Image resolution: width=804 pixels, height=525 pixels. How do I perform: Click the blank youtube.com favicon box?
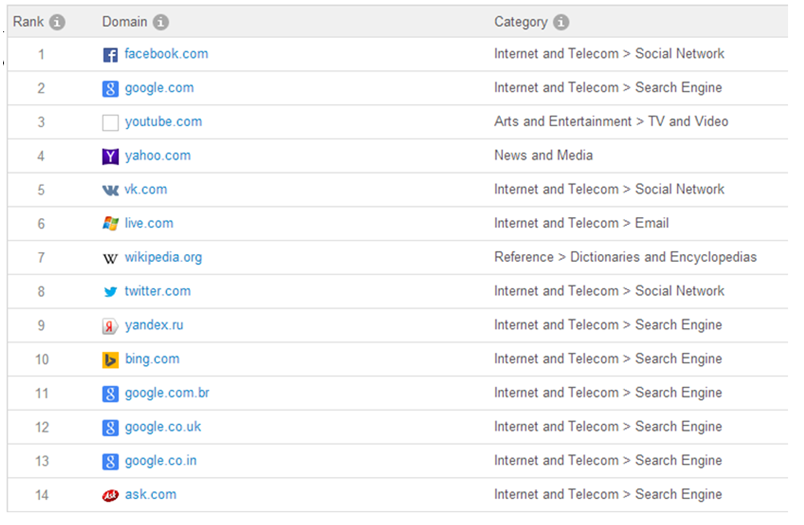click(110, 123)
